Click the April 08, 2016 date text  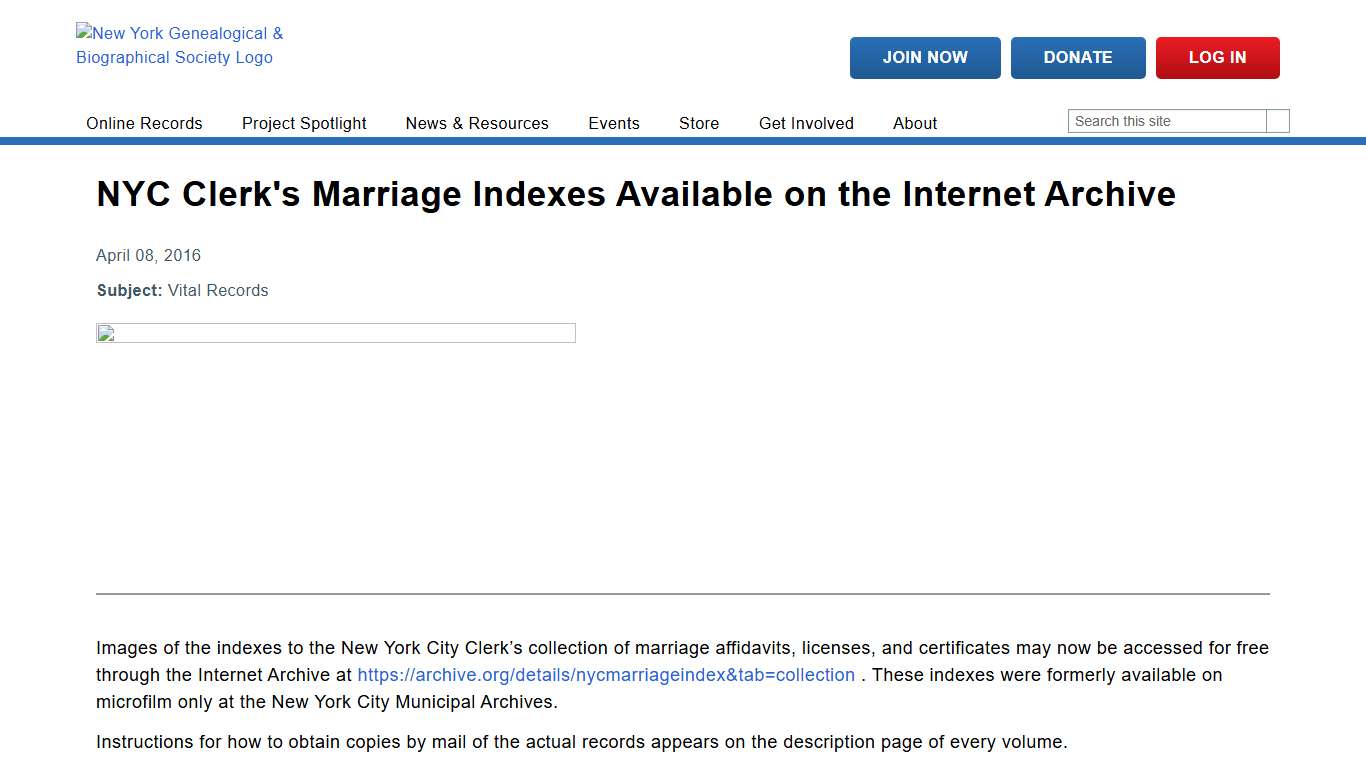coord(148,255)
